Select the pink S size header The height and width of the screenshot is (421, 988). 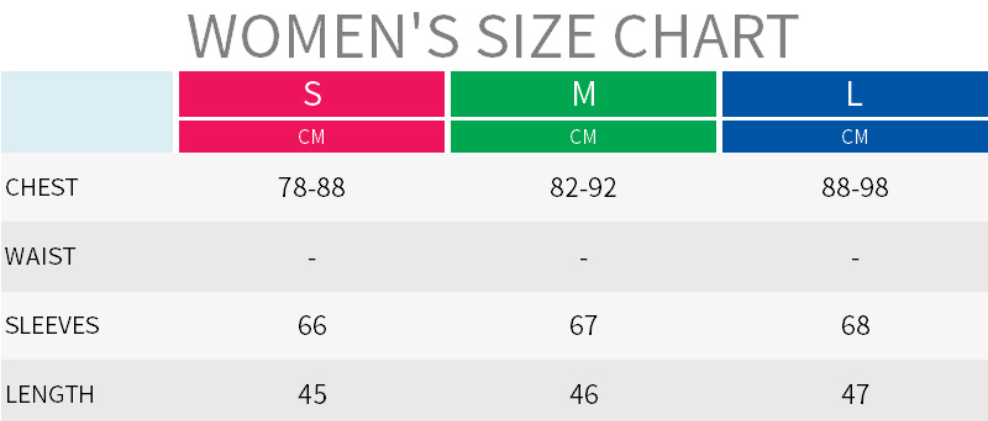tap(312, 94)
